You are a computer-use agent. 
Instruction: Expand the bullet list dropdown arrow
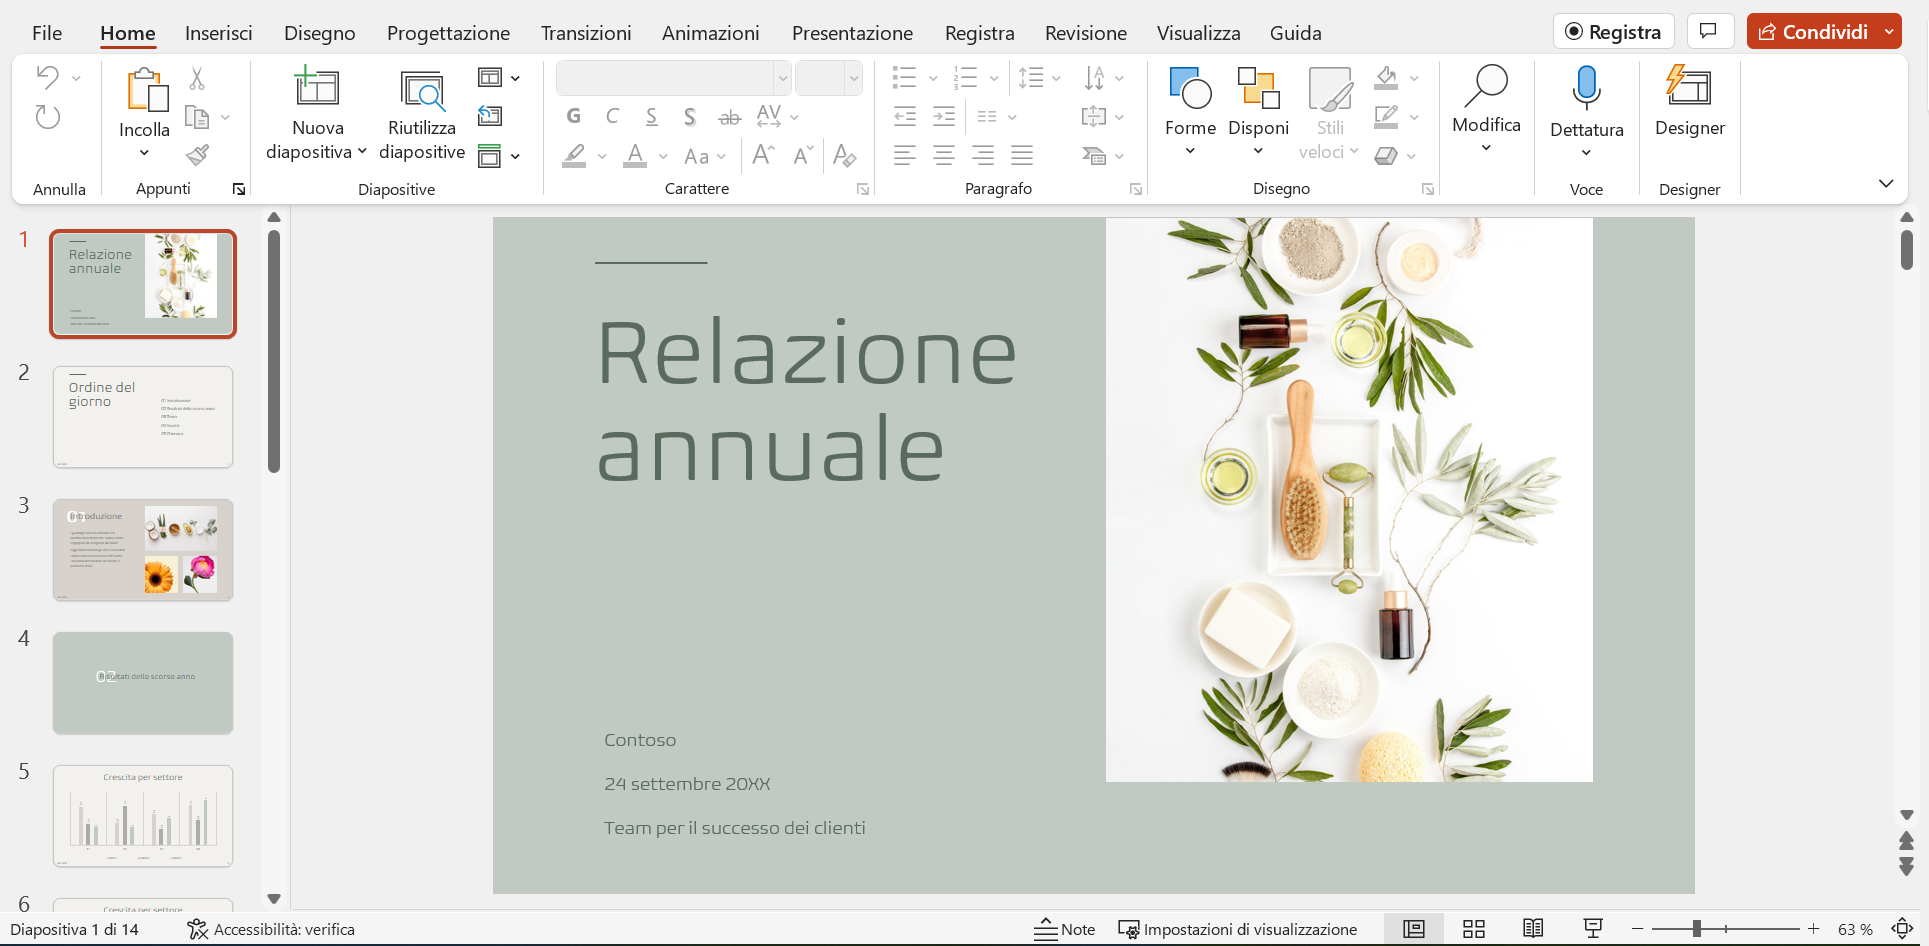coord(933,78)
